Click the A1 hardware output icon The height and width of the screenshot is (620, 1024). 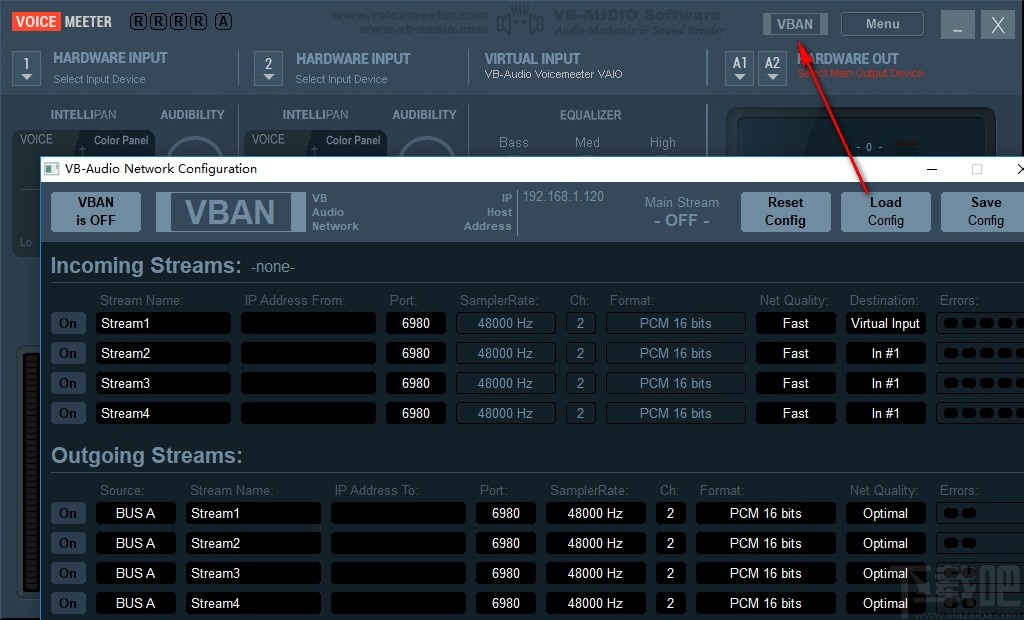[740, 68]
